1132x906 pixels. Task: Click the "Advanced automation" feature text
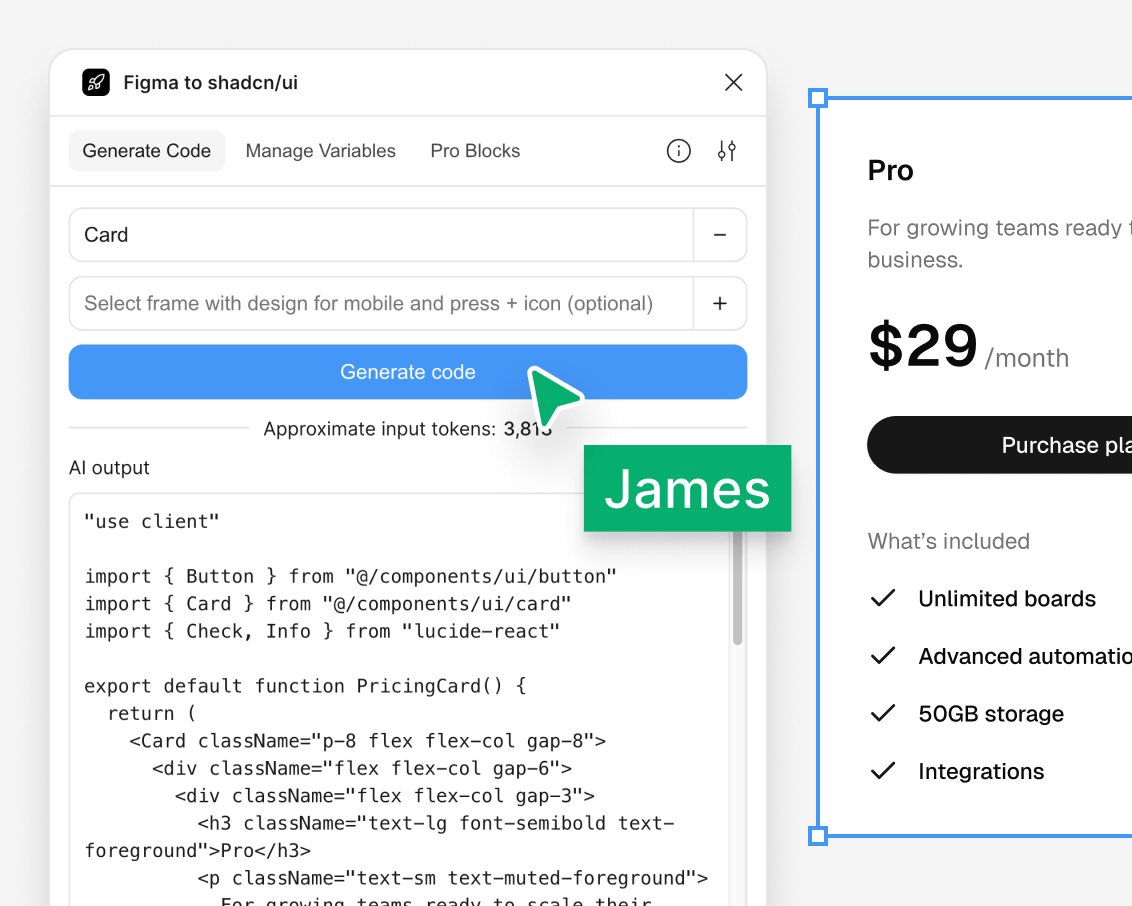click(x=1025, y=656)
